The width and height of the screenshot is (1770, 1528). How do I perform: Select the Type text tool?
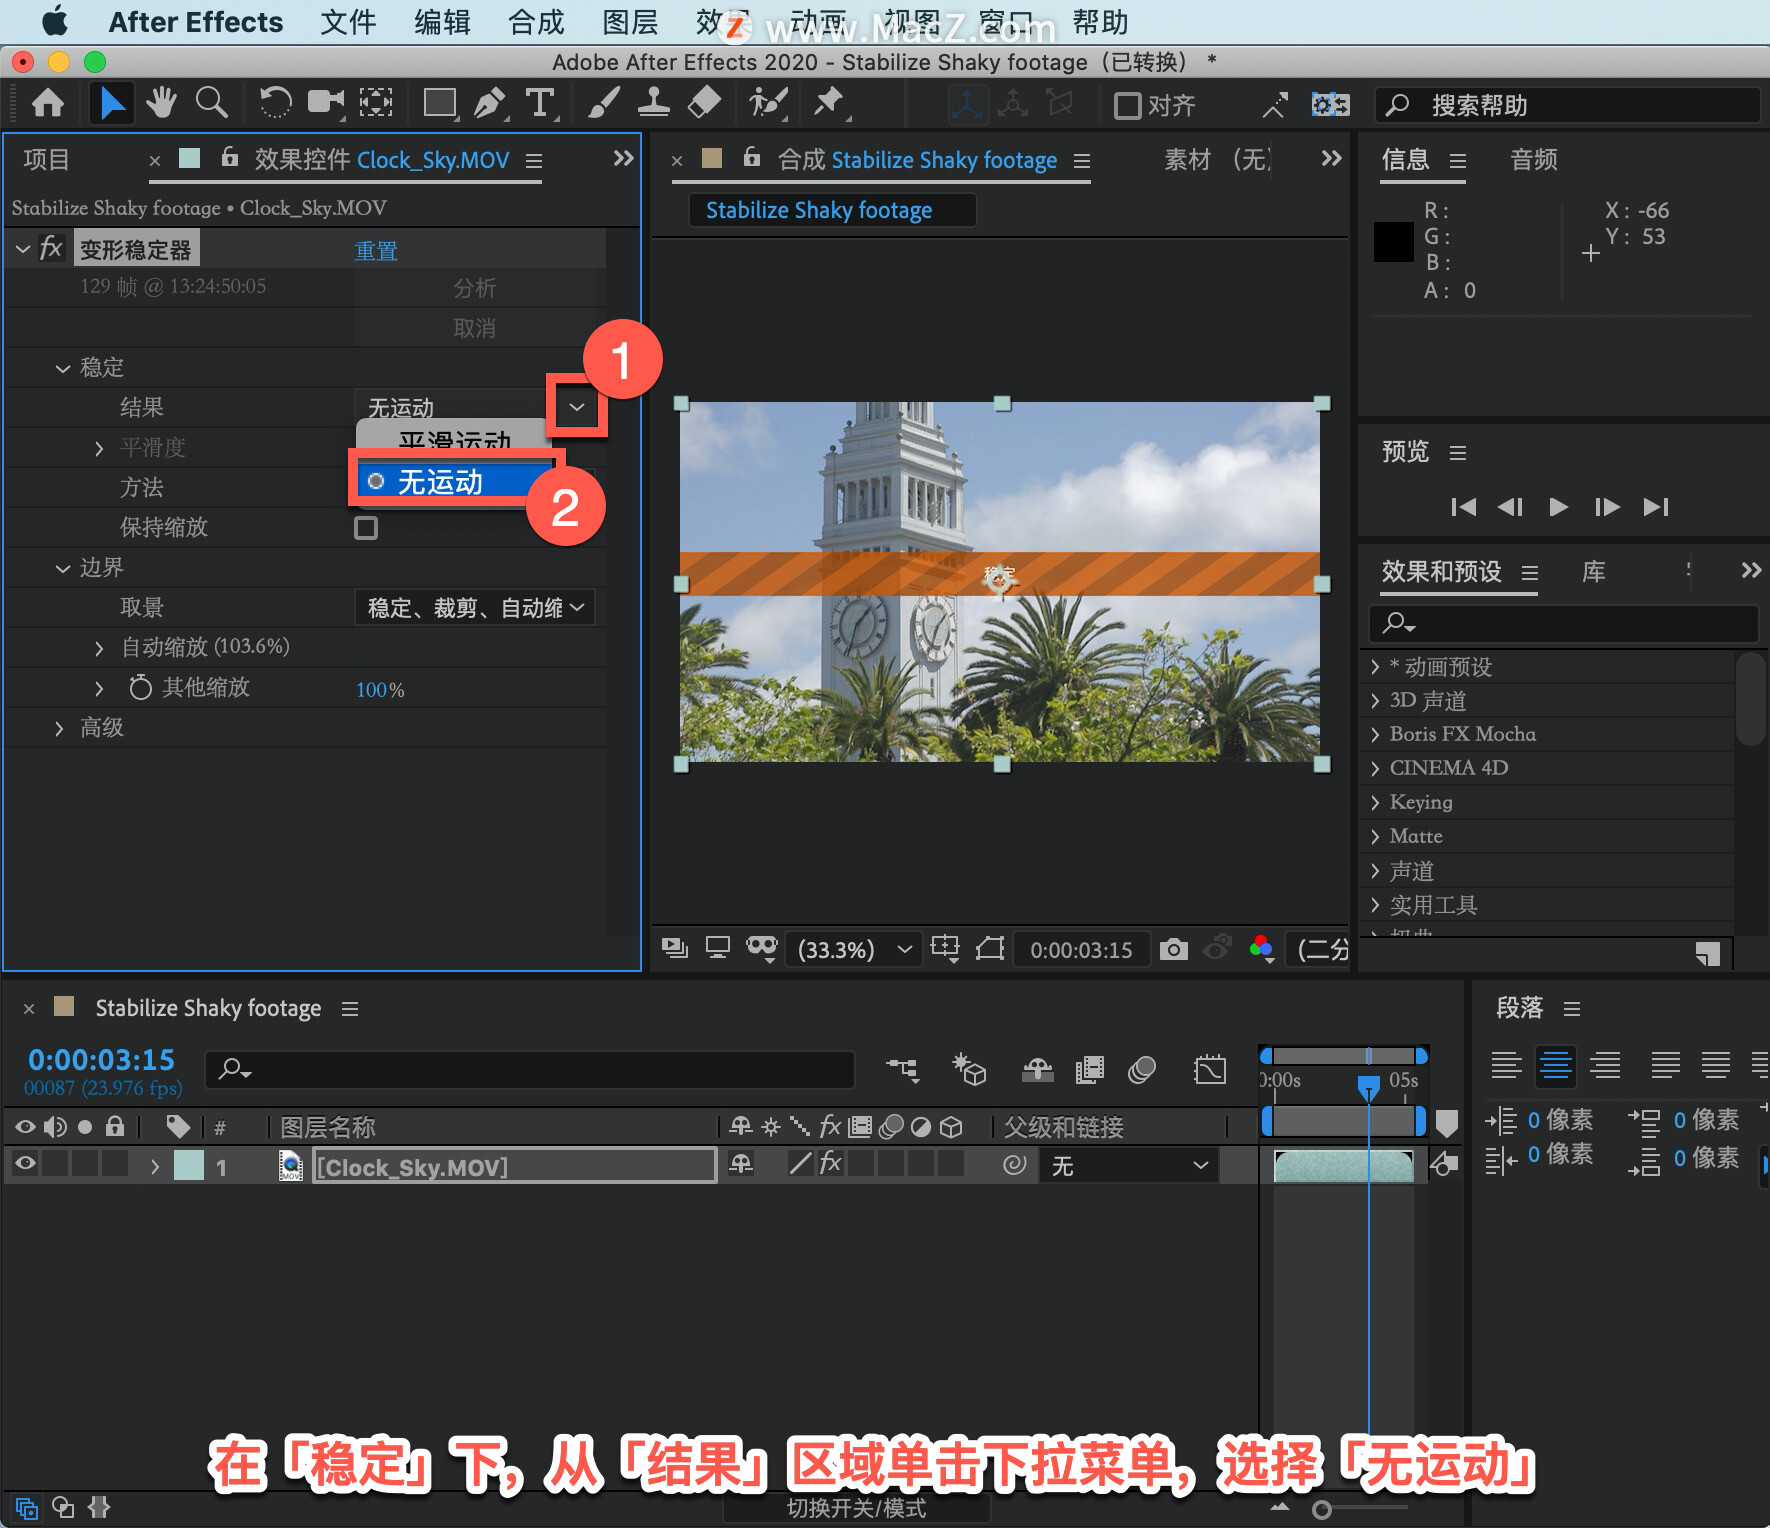click(x=540, y=104)
